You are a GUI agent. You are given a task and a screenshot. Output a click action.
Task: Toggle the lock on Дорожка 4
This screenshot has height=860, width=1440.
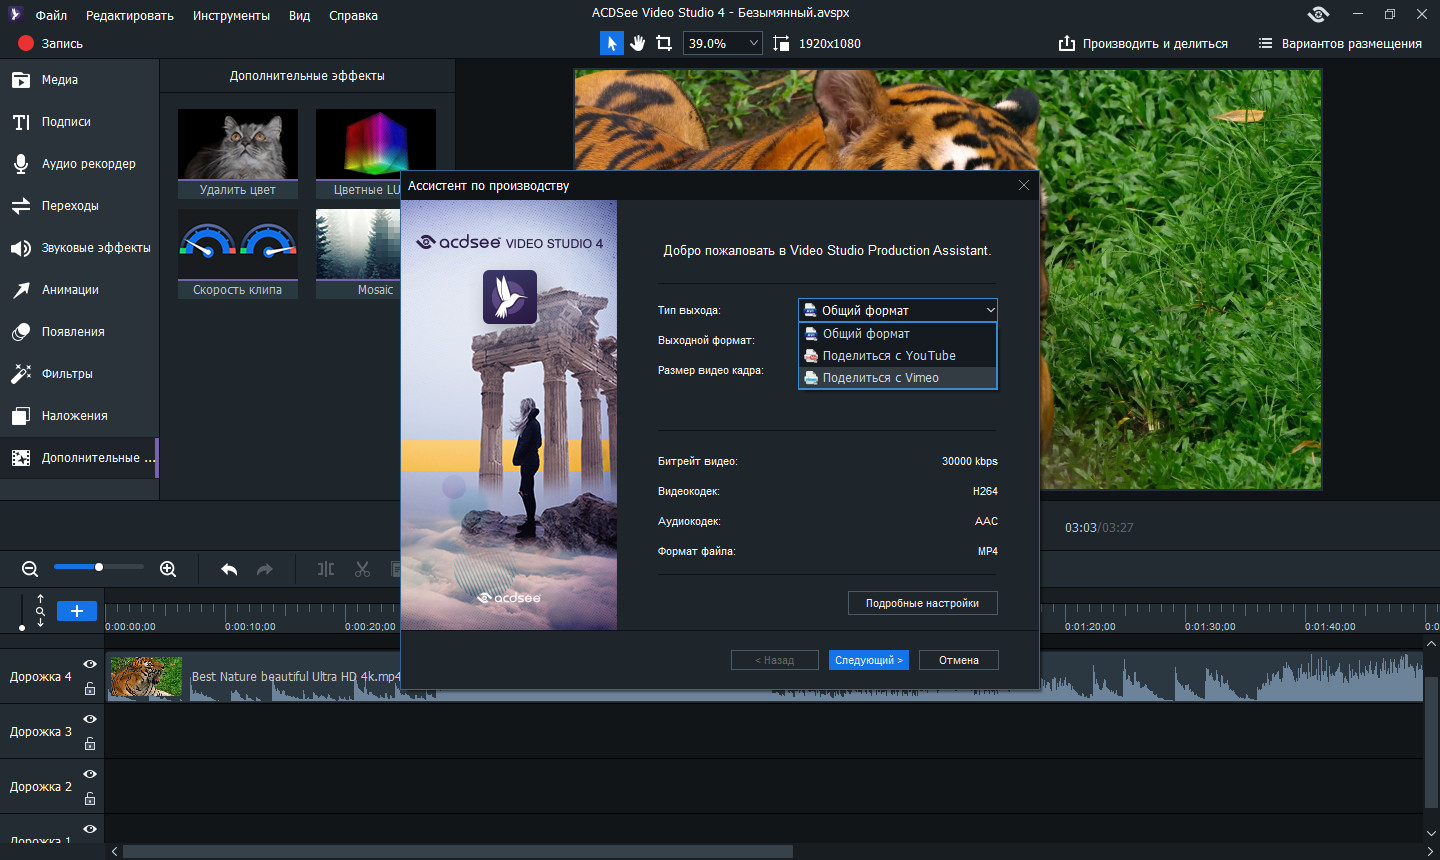90,688
